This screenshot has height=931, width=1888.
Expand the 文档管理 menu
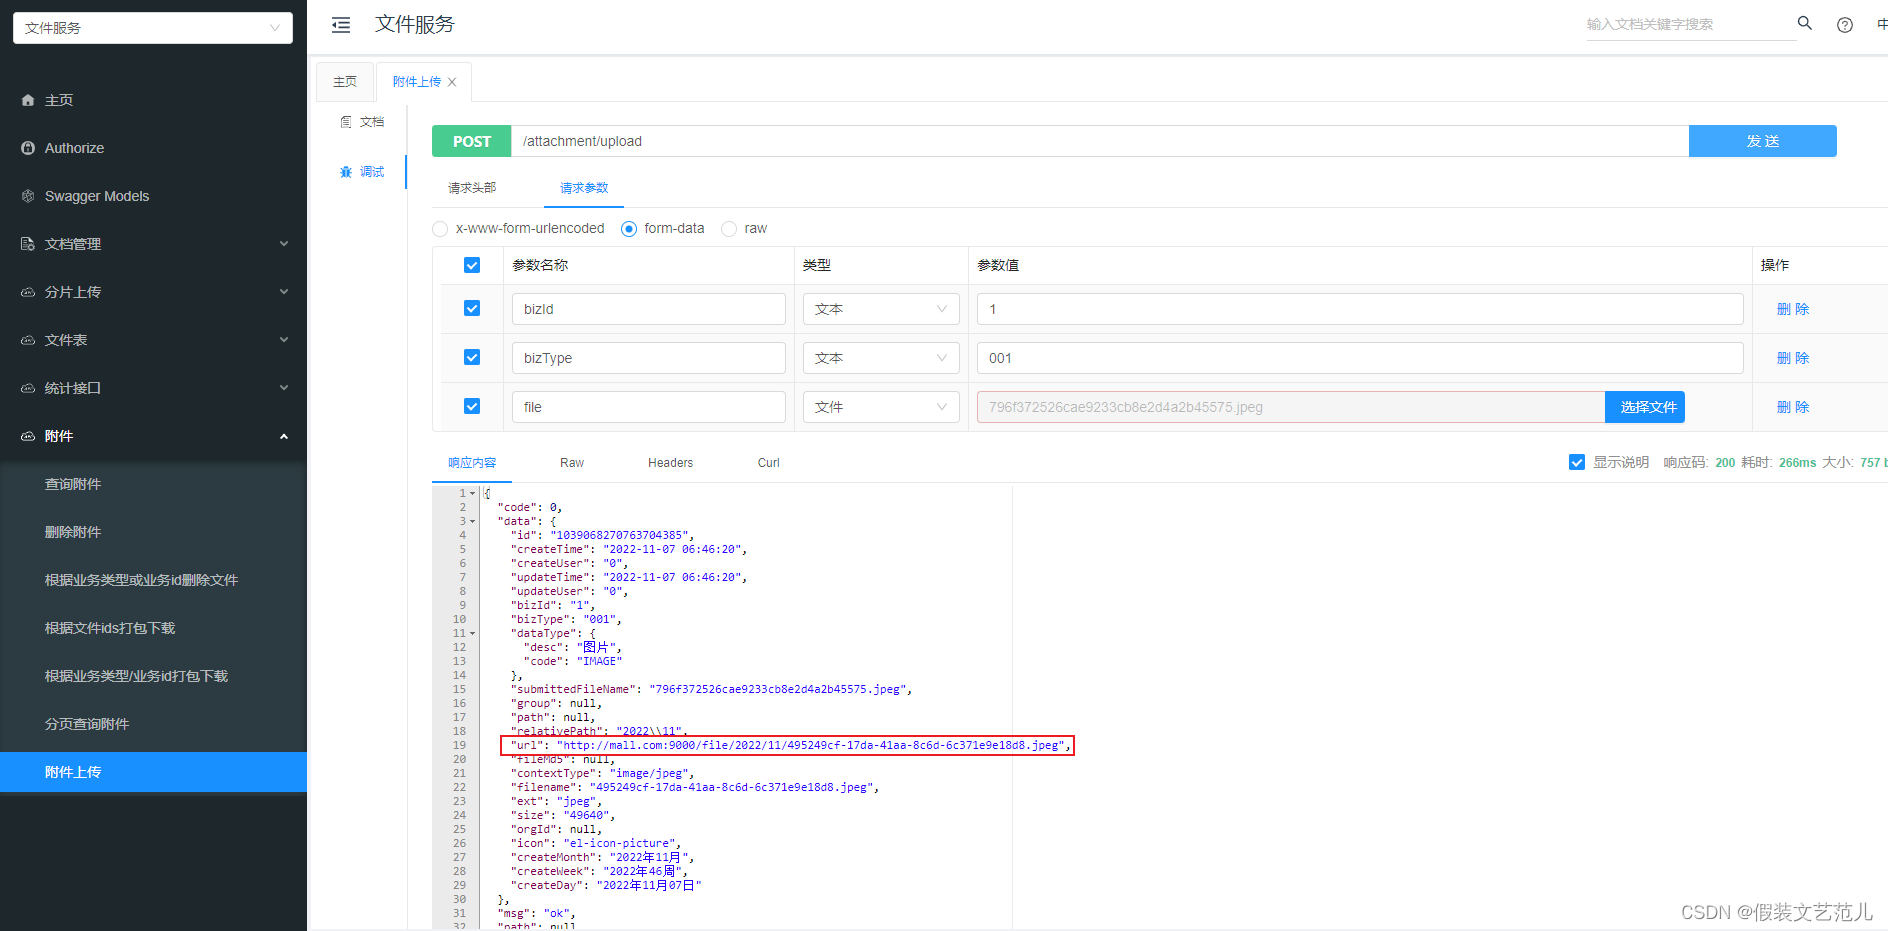click(284, 244)
